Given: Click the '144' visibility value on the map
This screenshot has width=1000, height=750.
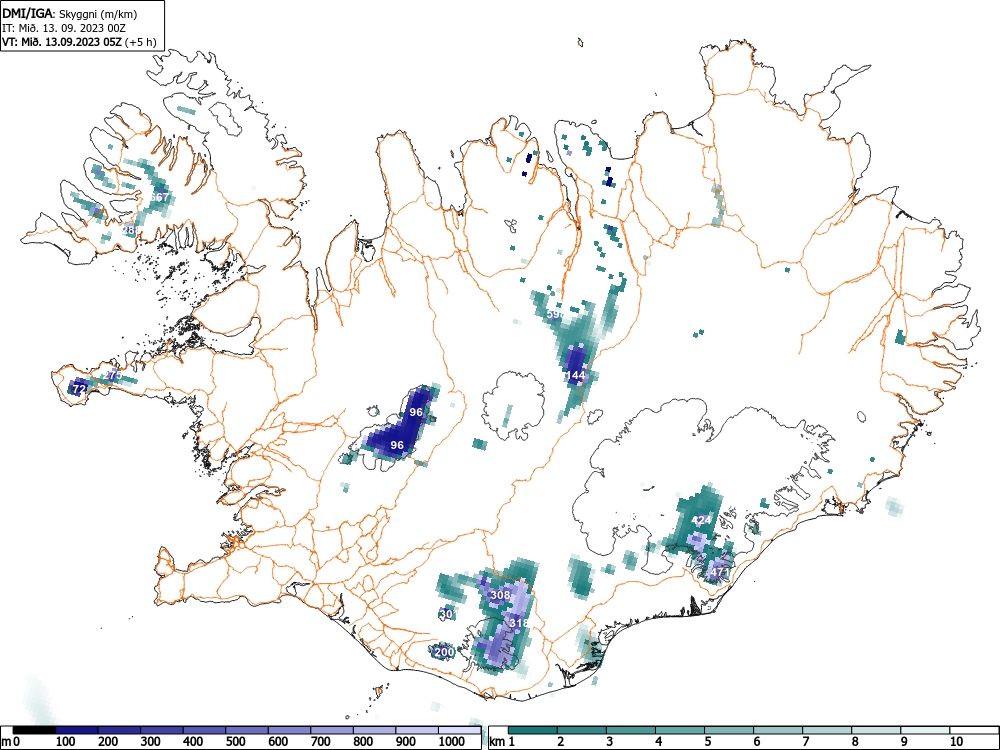Looking at the screenshot, I should point(576,375).
